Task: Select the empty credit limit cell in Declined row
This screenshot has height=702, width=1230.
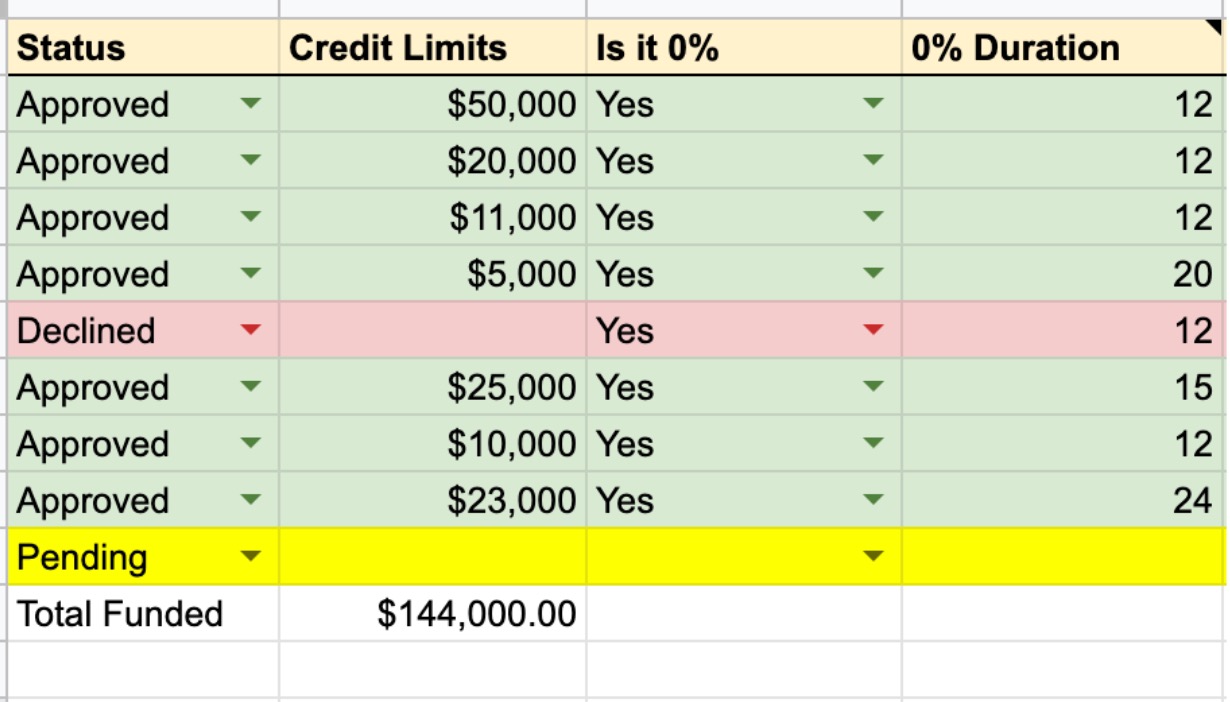Action: [x=432, y=330]
